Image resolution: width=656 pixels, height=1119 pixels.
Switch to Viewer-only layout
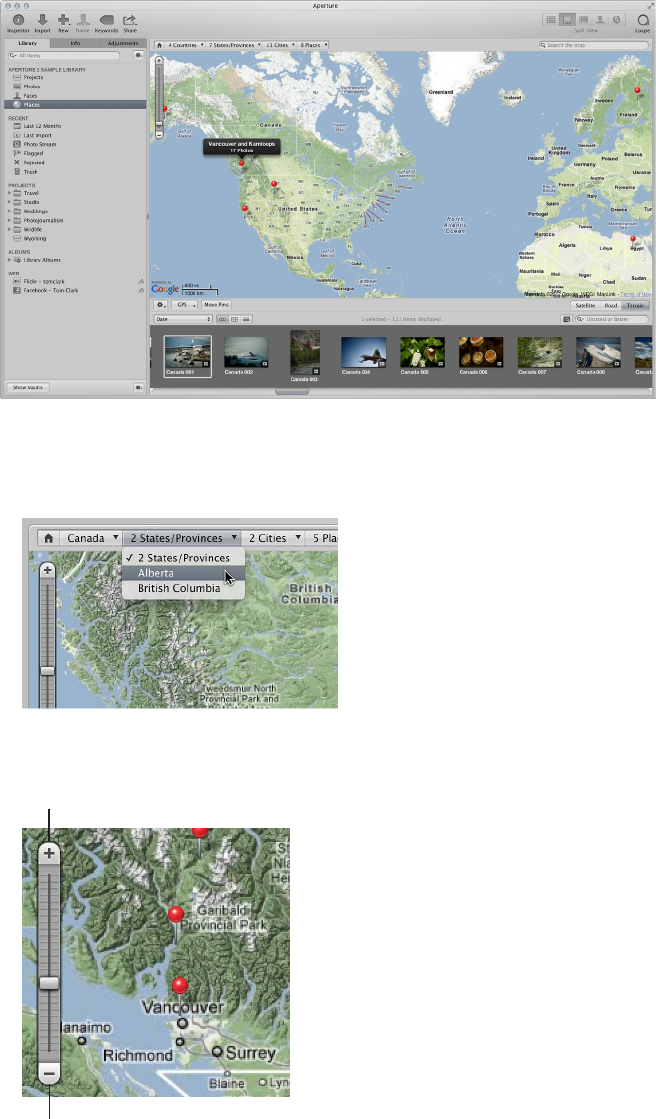pos(583,20)
